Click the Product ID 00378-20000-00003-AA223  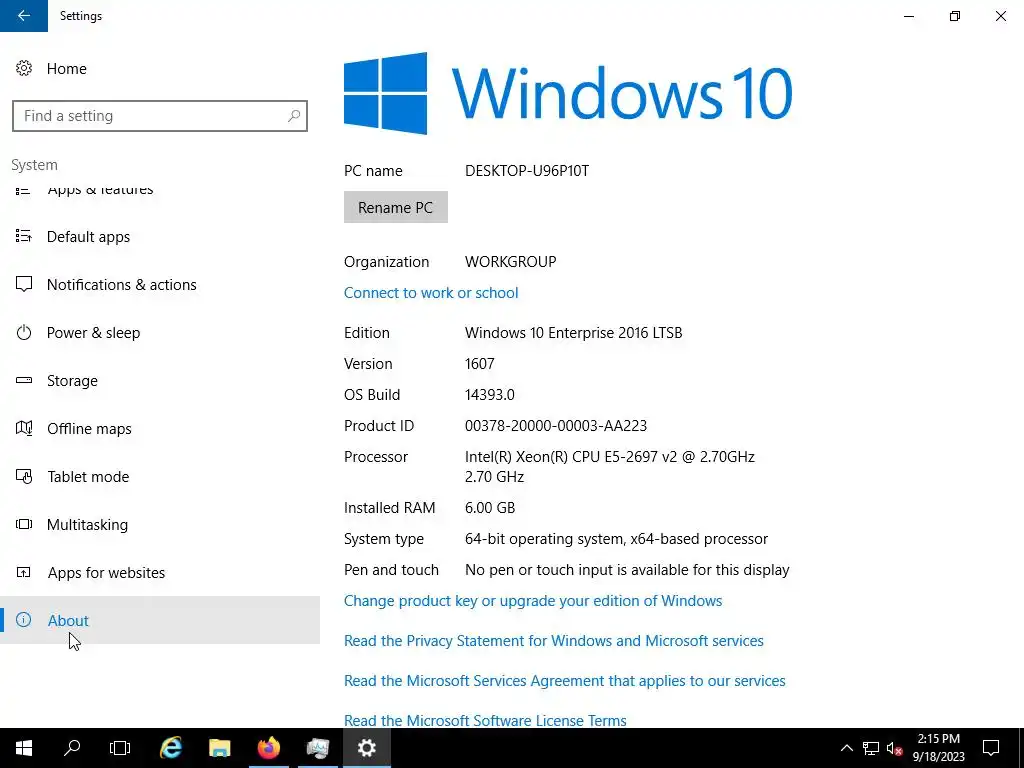[x=556, y=426]
